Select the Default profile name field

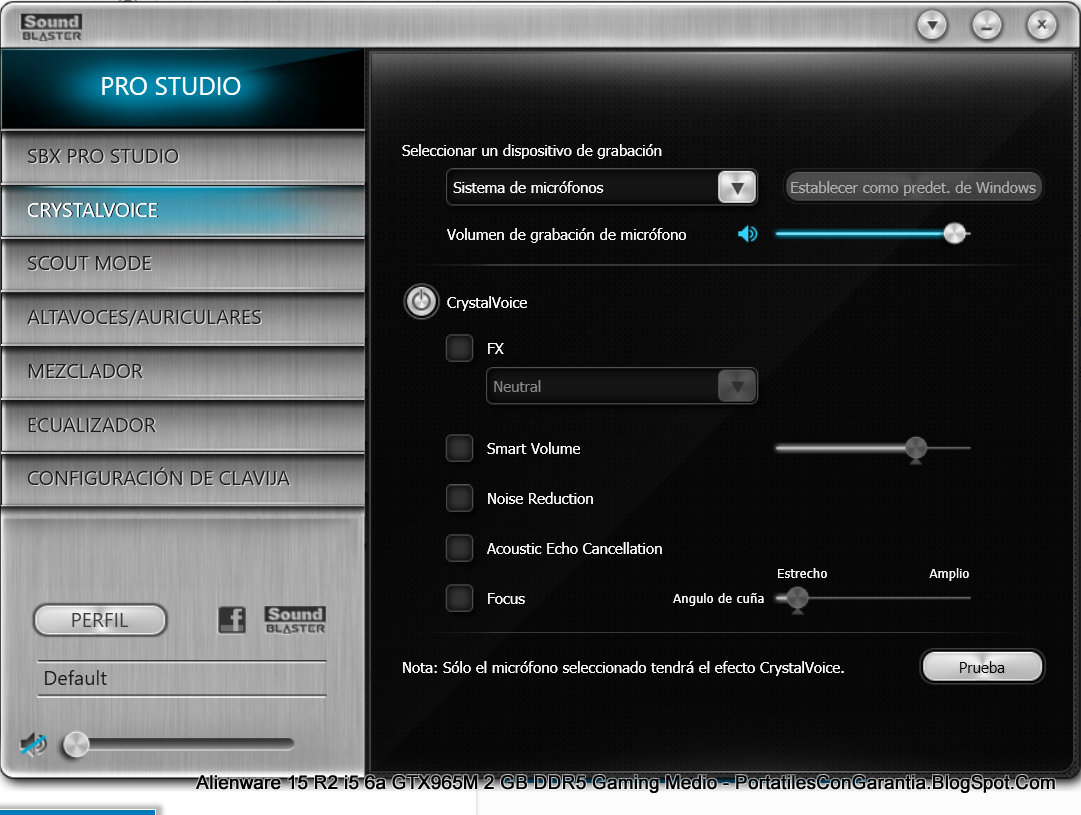pos(181,678)
